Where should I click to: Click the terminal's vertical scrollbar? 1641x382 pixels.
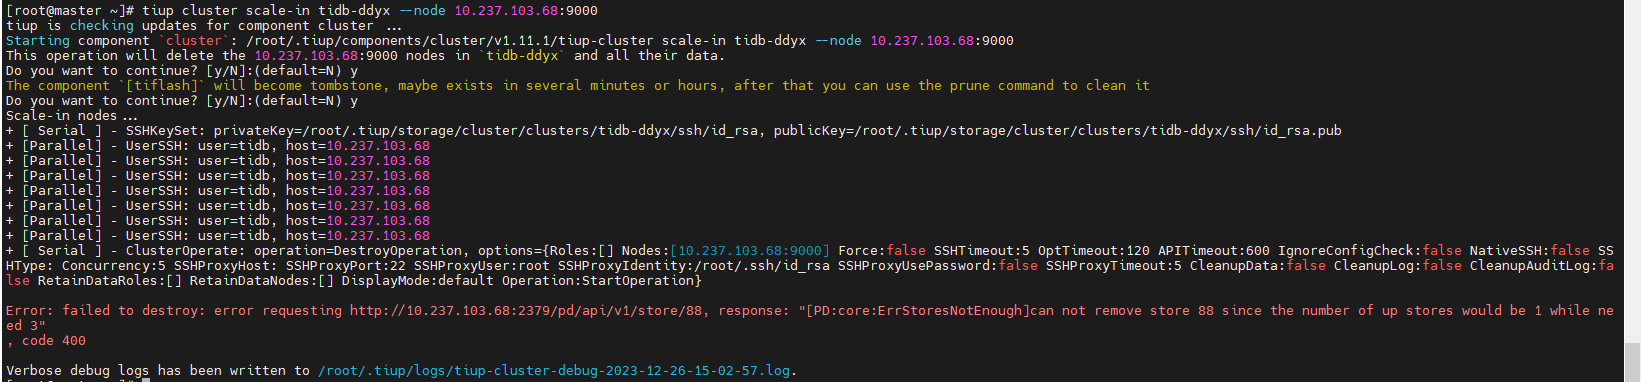pyautogui.click(x=1632, y=191)
